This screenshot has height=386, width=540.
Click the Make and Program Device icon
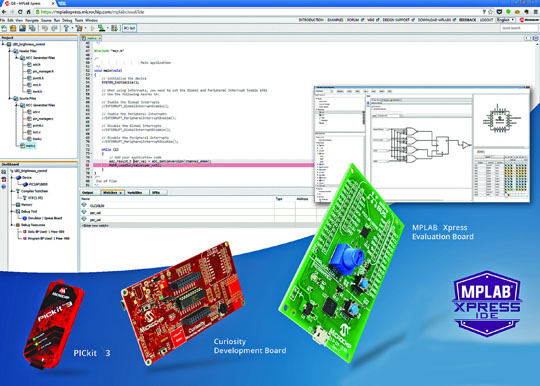coord(102,28)
